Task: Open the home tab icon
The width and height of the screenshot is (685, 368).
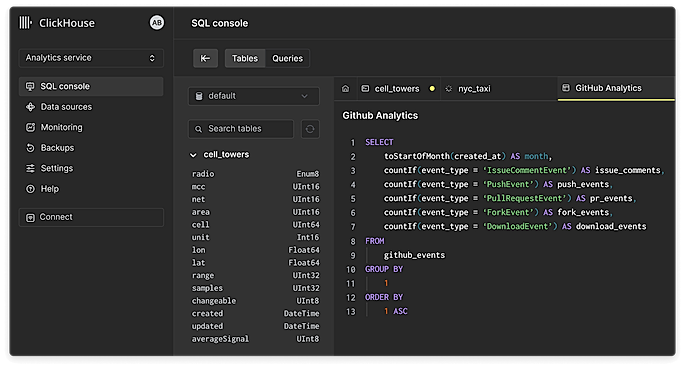Action: (346, 88)
